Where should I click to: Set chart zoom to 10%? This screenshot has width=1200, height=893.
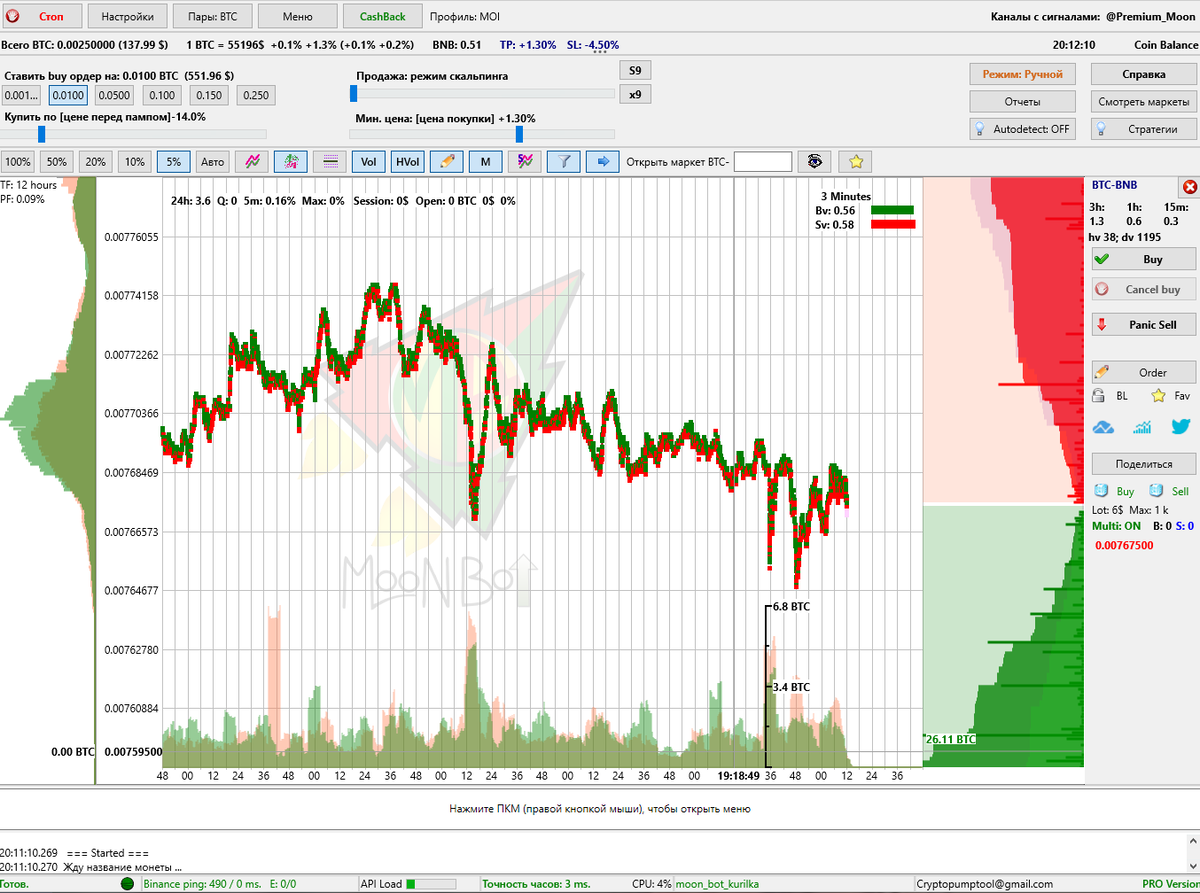(135, 161)
